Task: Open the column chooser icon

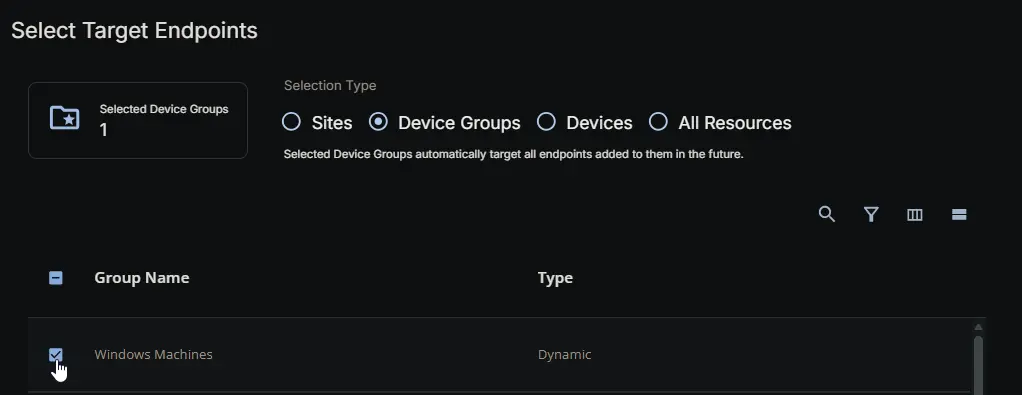Action: pos(914,214)
